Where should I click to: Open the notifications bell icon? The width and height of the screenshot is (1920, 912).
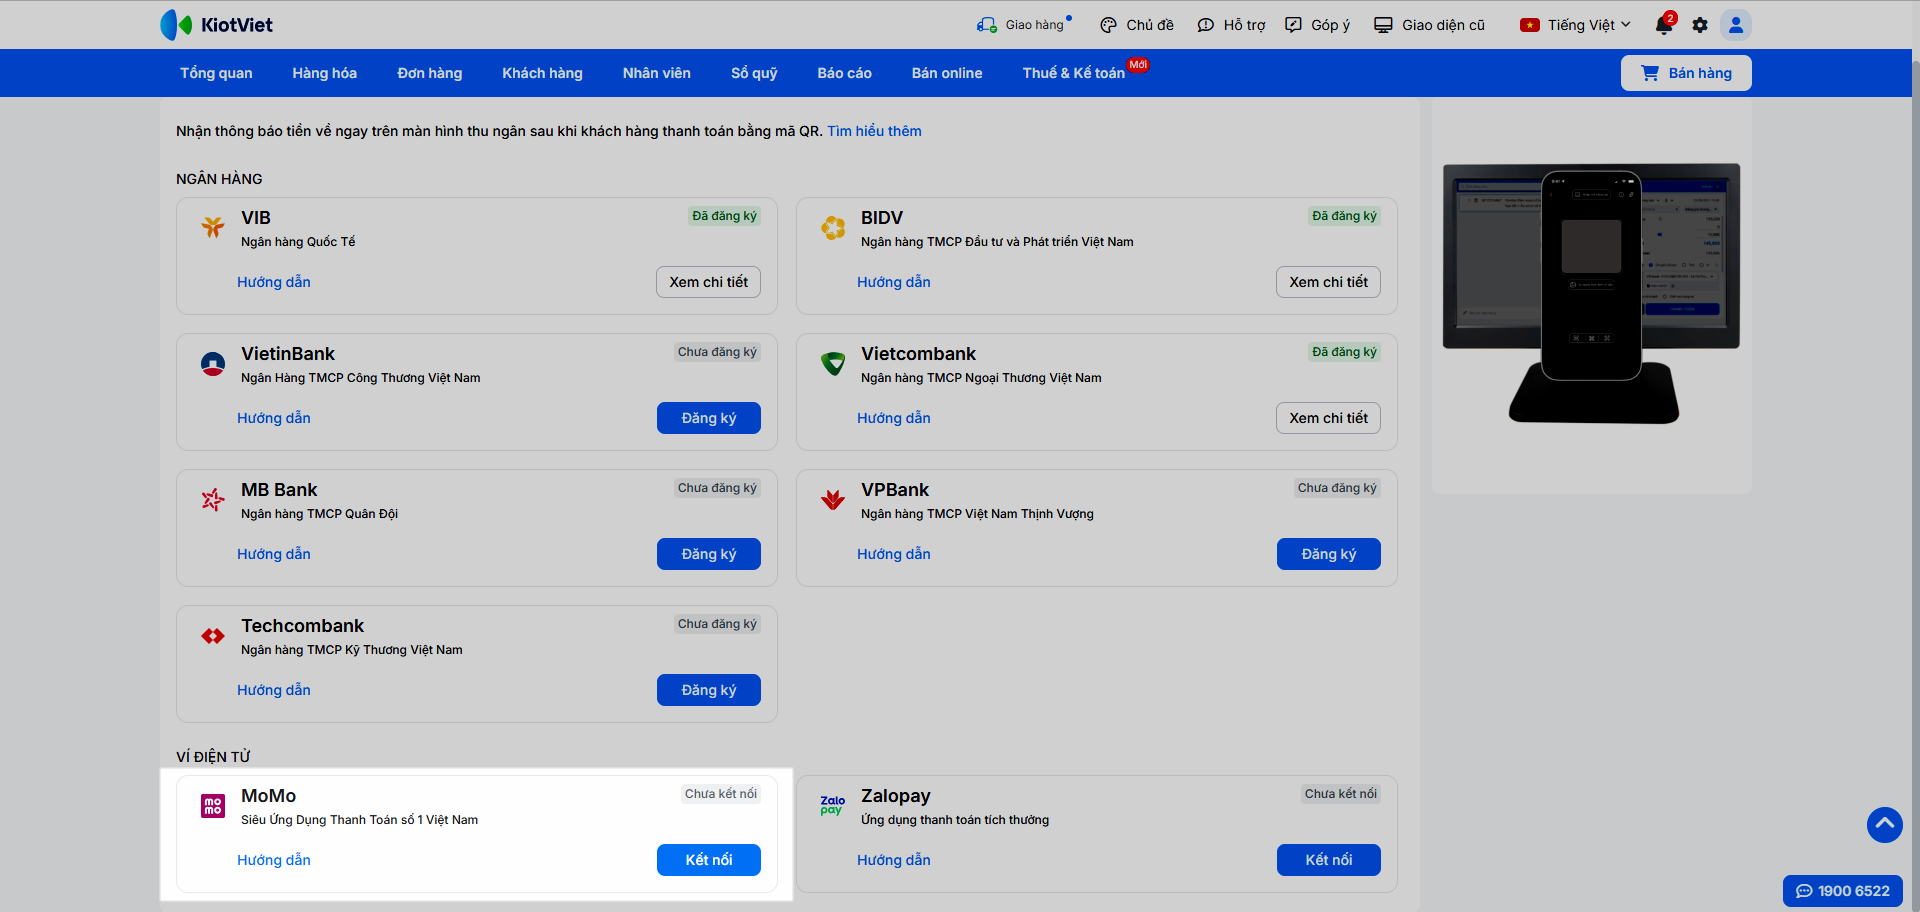pos(1664,25)
